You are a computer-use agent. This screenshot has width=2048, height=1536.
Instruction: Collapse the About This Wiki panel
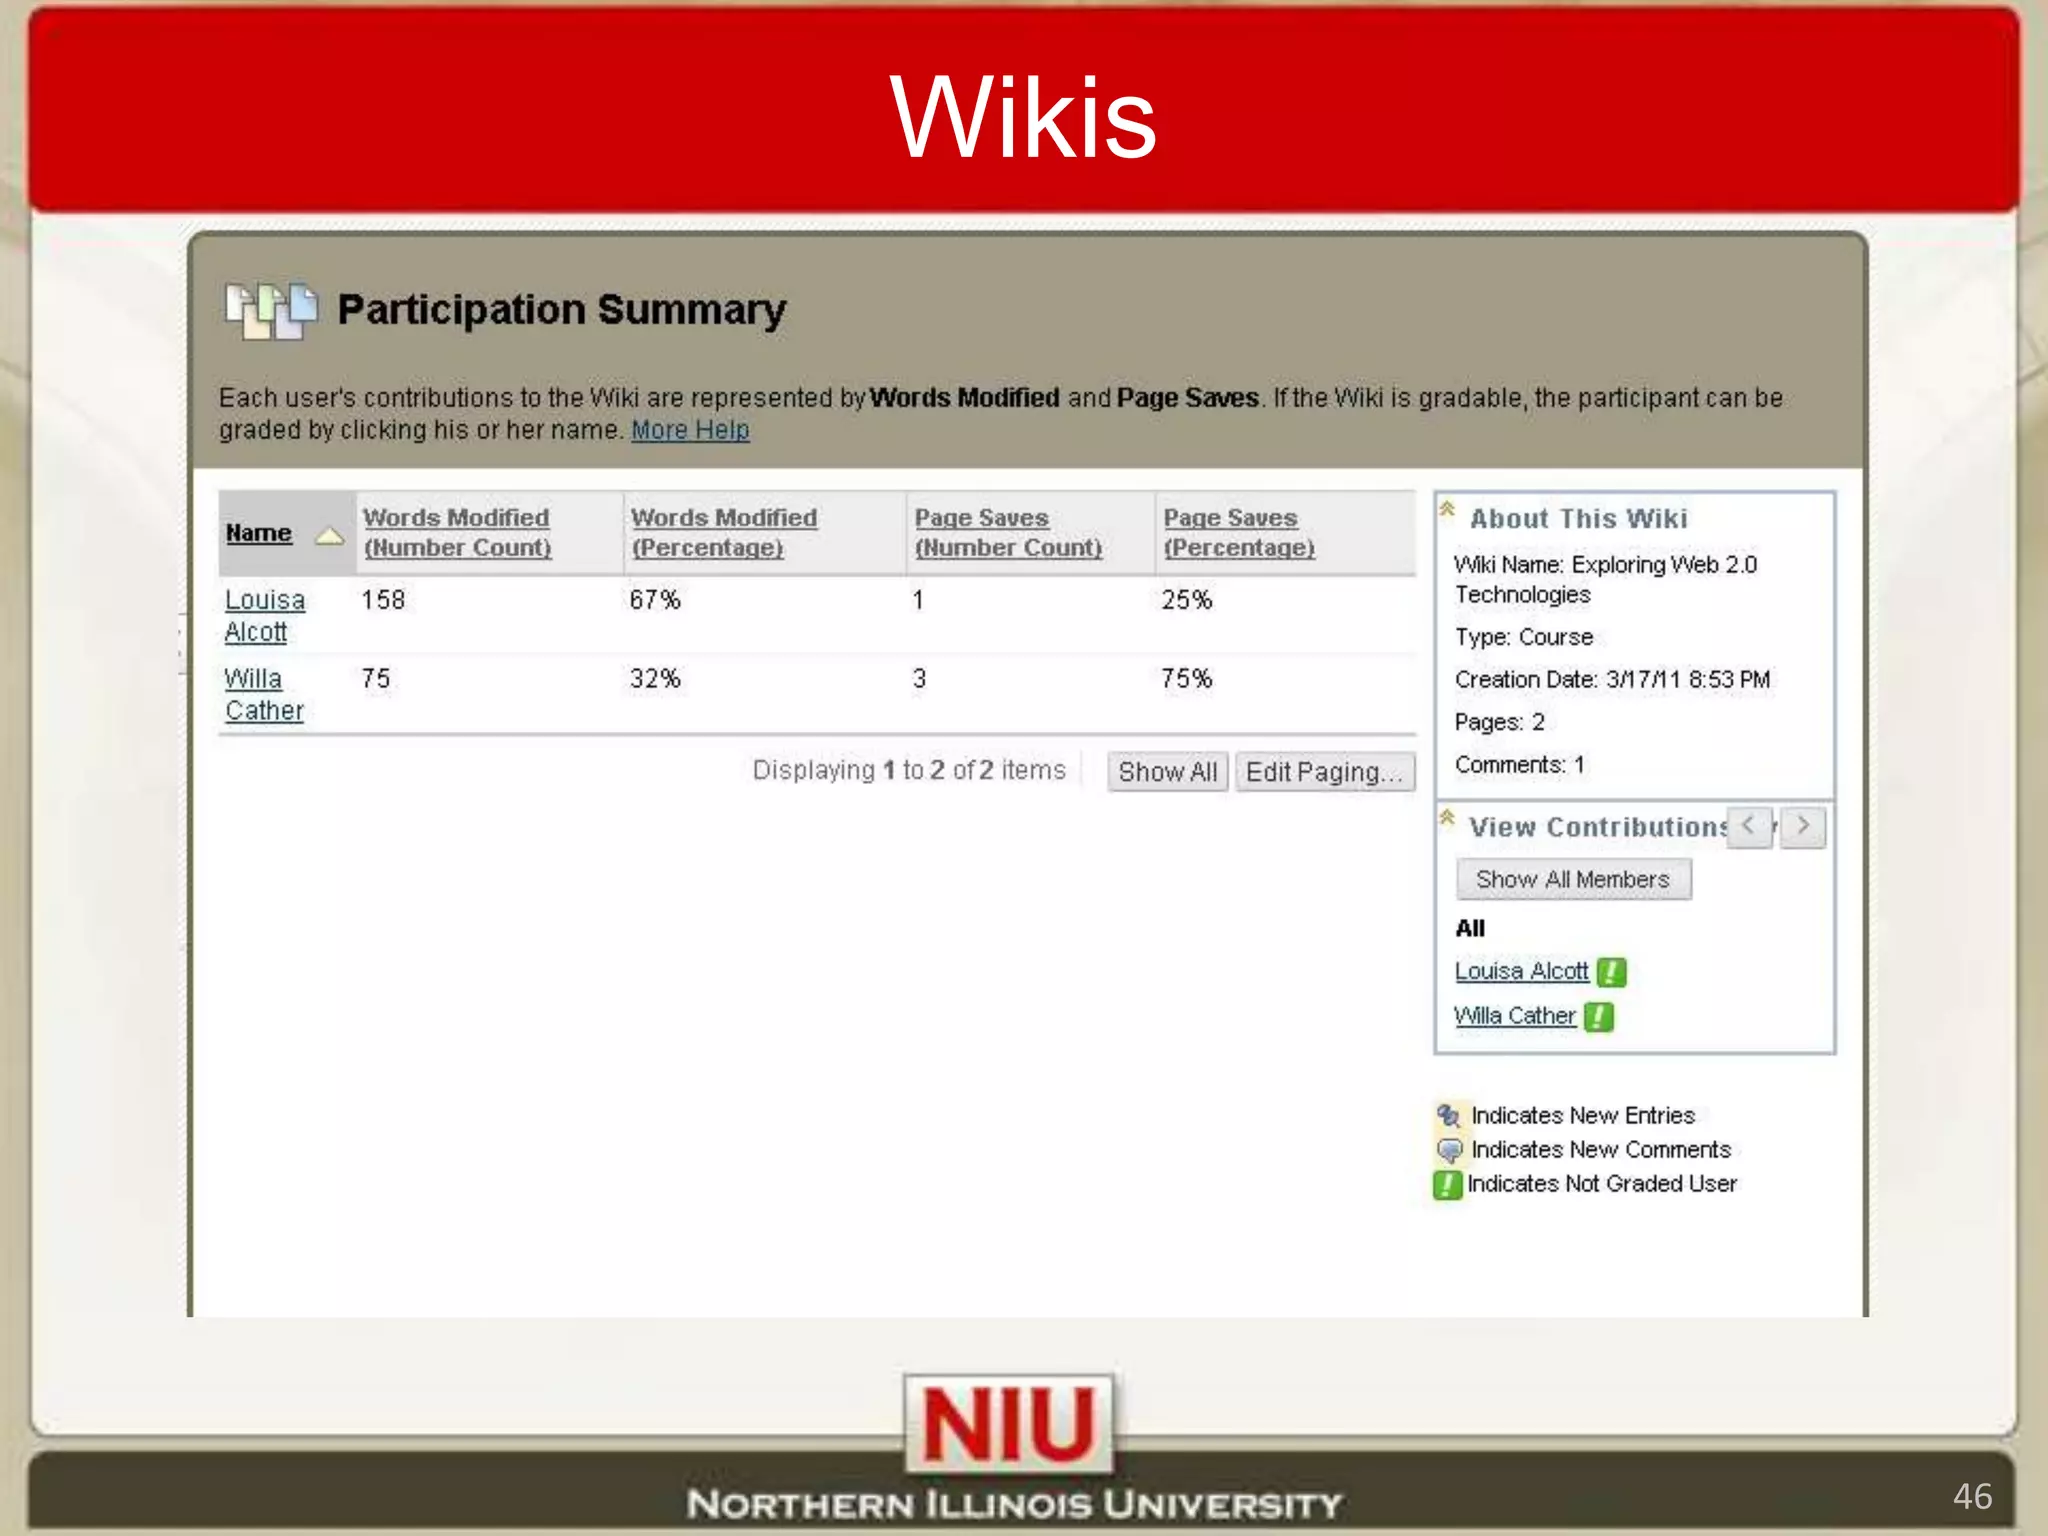click(x=1447, y=510)
